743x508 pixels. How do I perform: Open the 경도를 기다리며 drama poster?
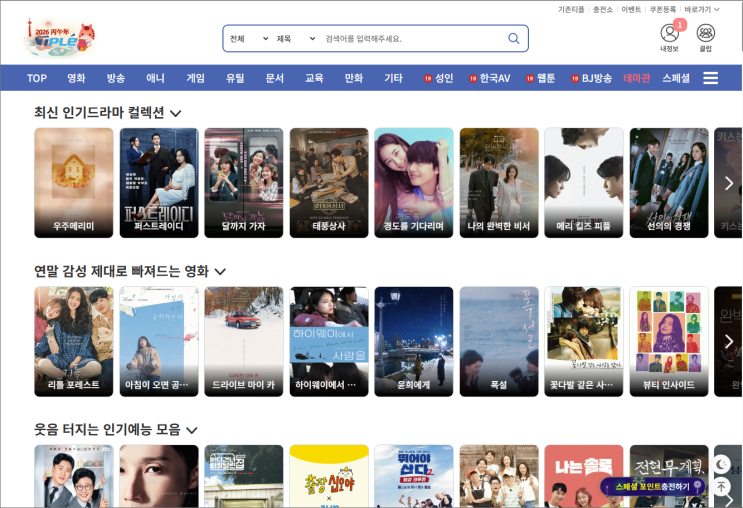click(414, 183)
